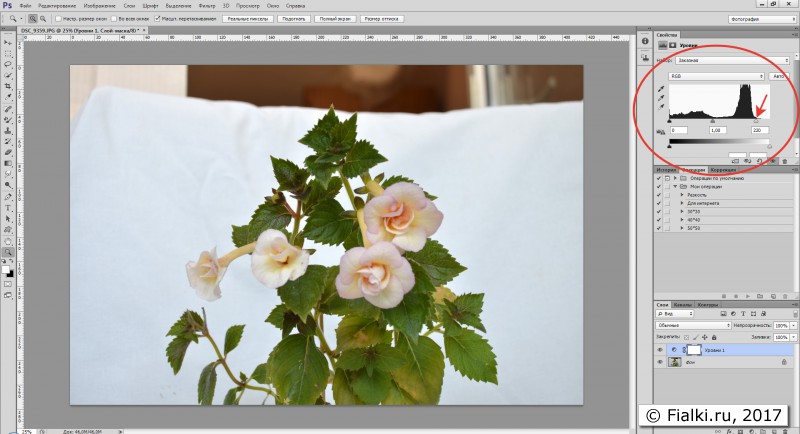
Task: Expand the 'Операции по умолчанию' action set
Action: pyautogui.click(x=676, y=178)
